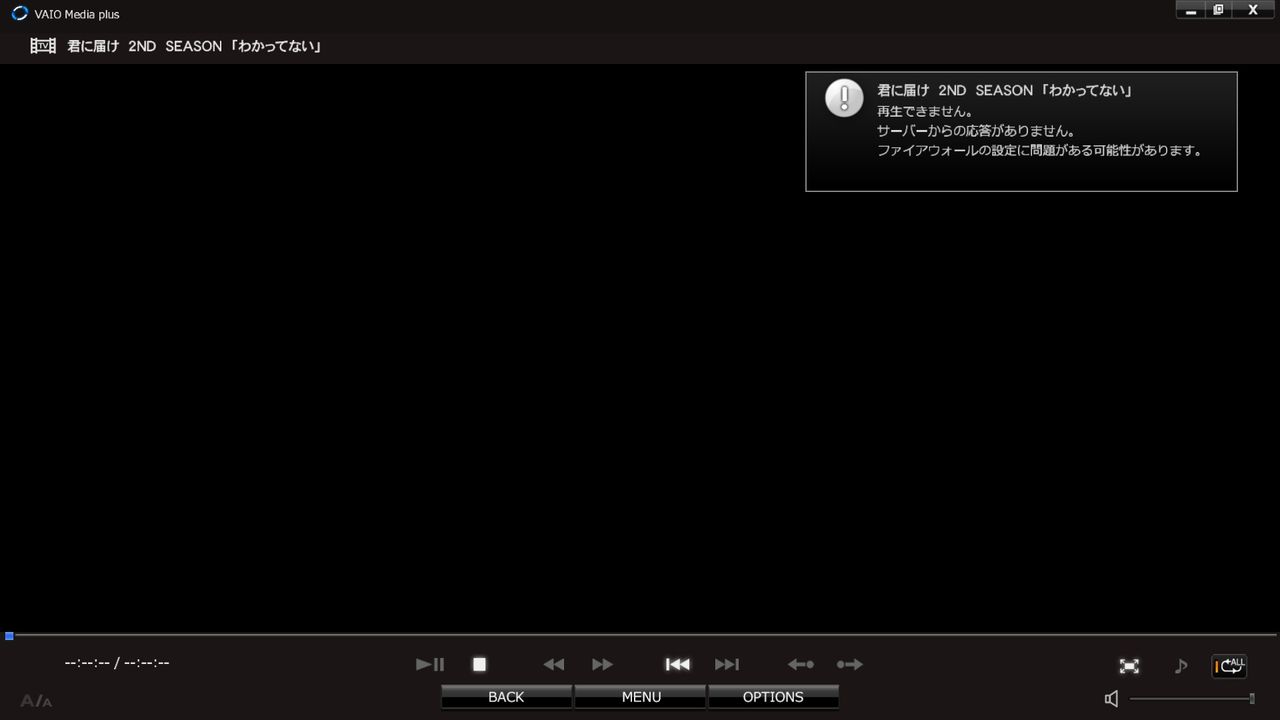Viewport: 1280px width, 720px height.
Task: Click the VAIO Media plus logo
Action: point(19,13)
